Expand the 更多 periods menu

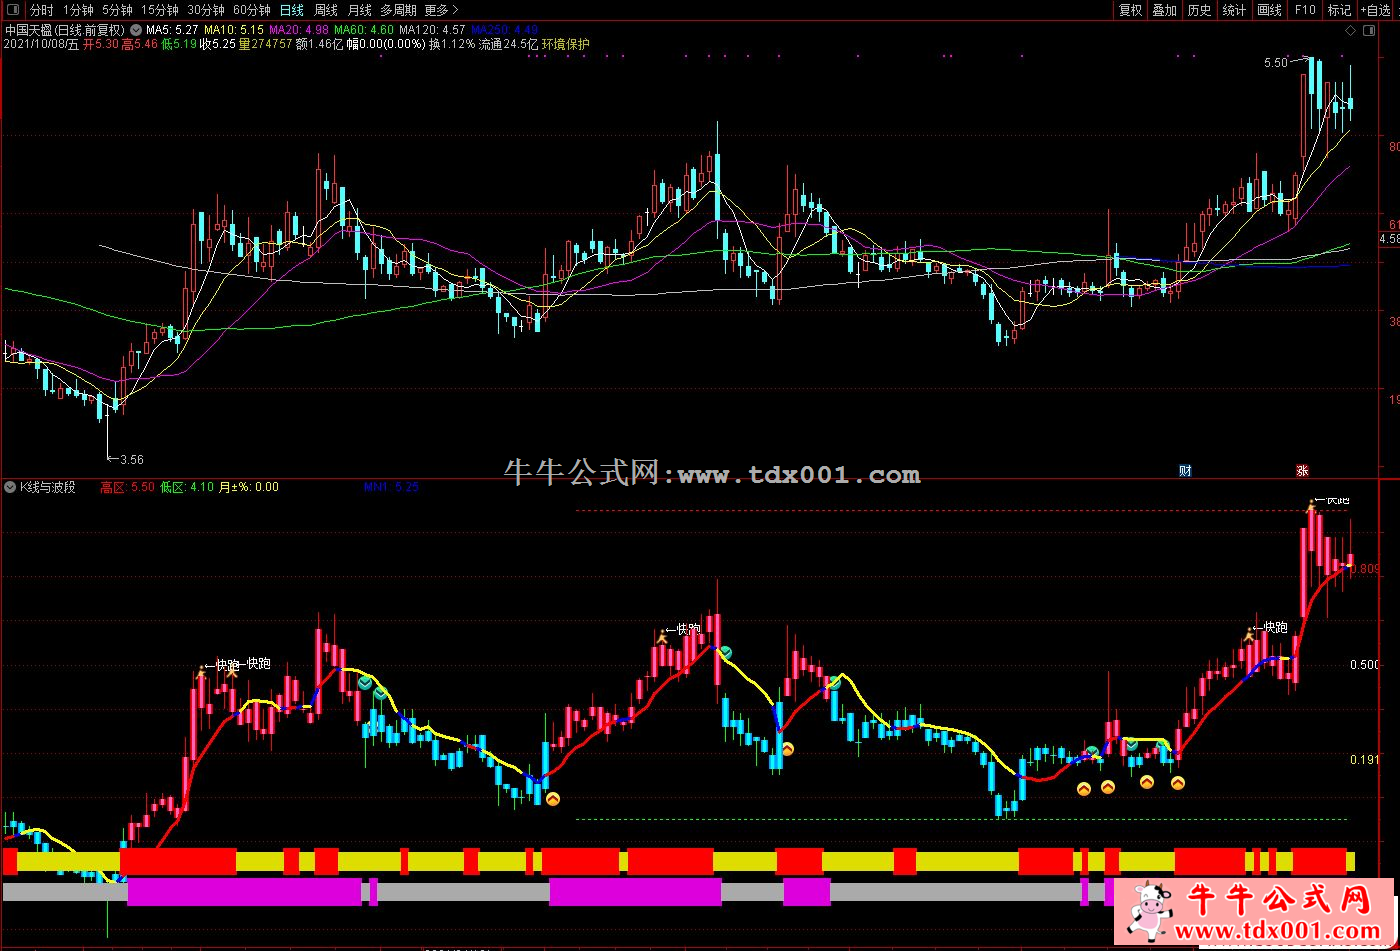(441, 10)
